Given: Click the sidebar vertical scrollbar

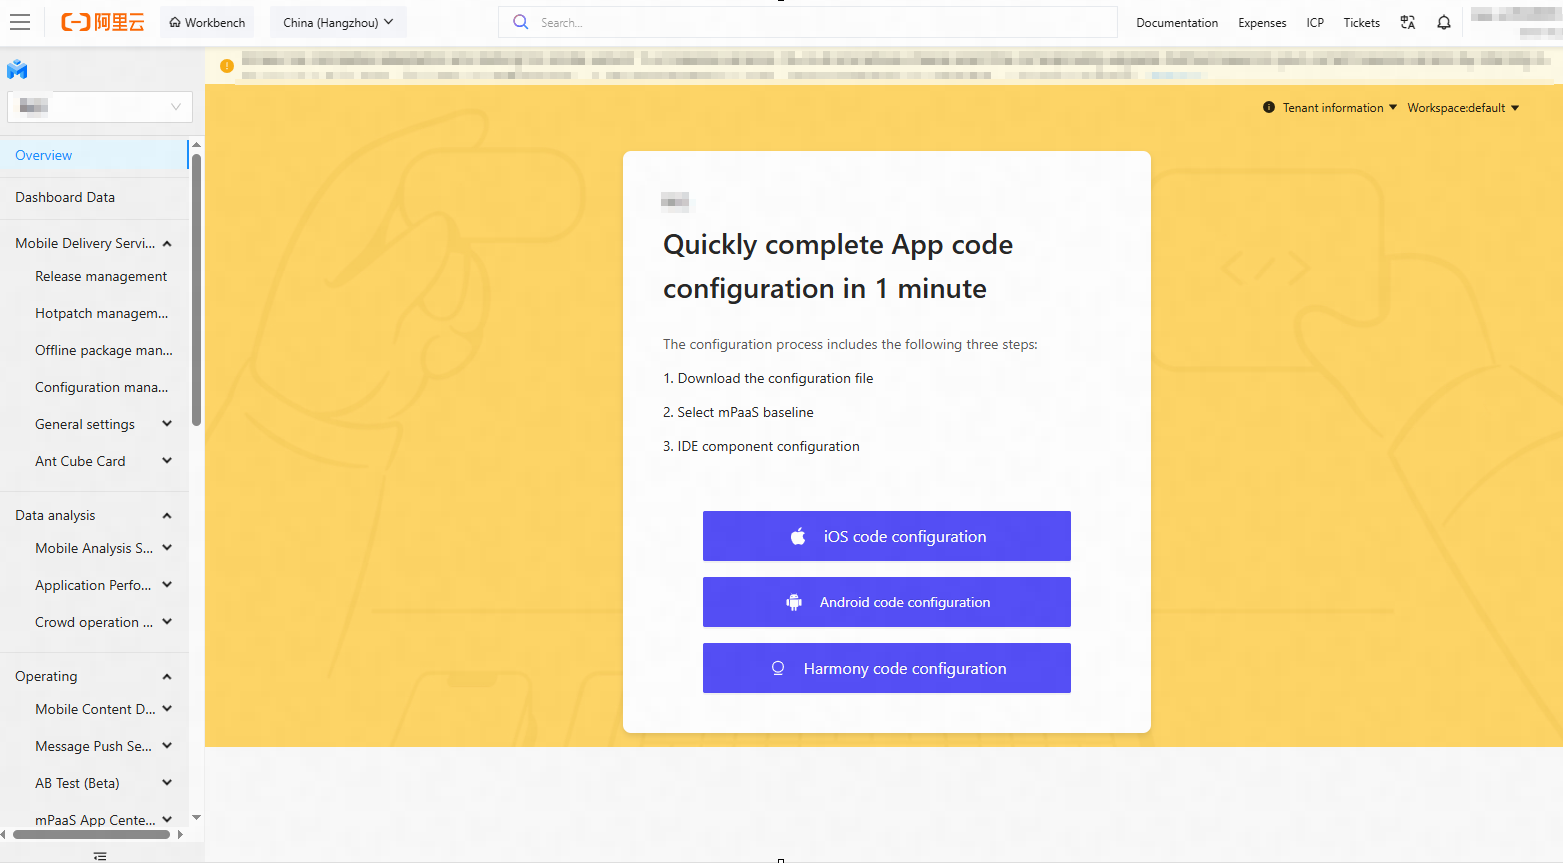Looking at the screenshot, I should tap(196, 290).
